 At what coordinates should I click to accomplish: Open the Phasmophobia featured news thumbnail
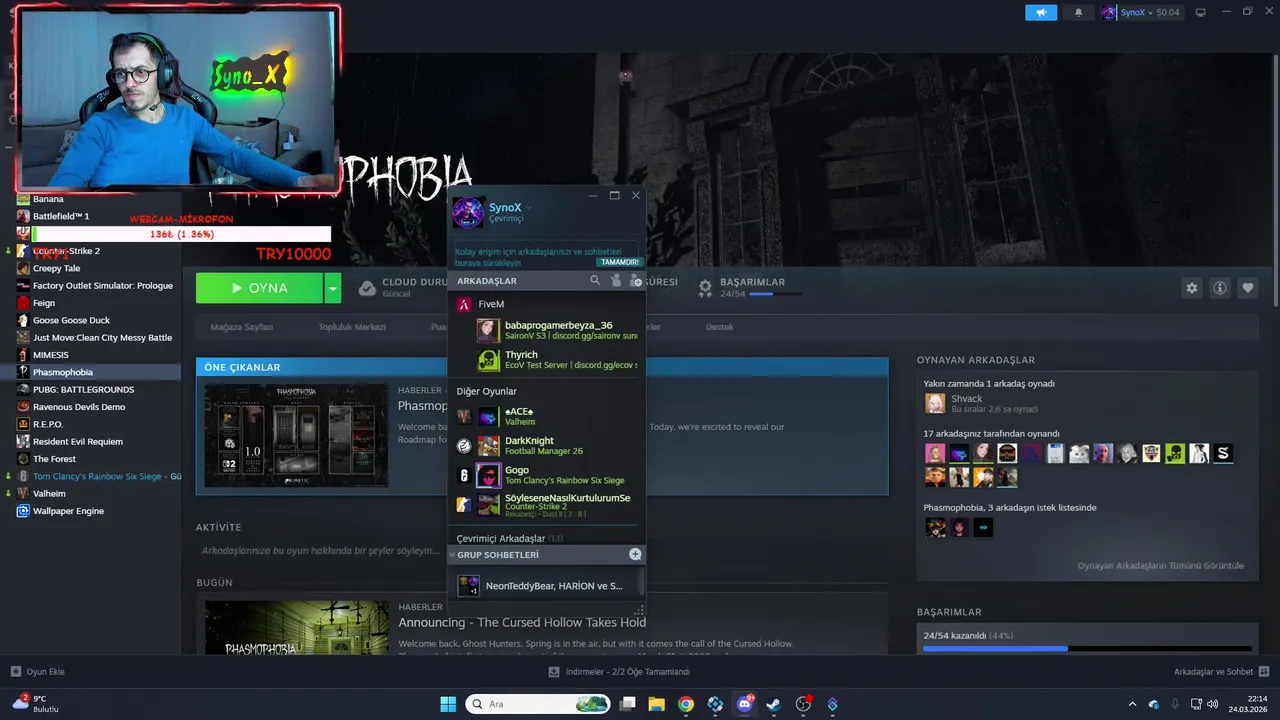[x=296, y=435]
